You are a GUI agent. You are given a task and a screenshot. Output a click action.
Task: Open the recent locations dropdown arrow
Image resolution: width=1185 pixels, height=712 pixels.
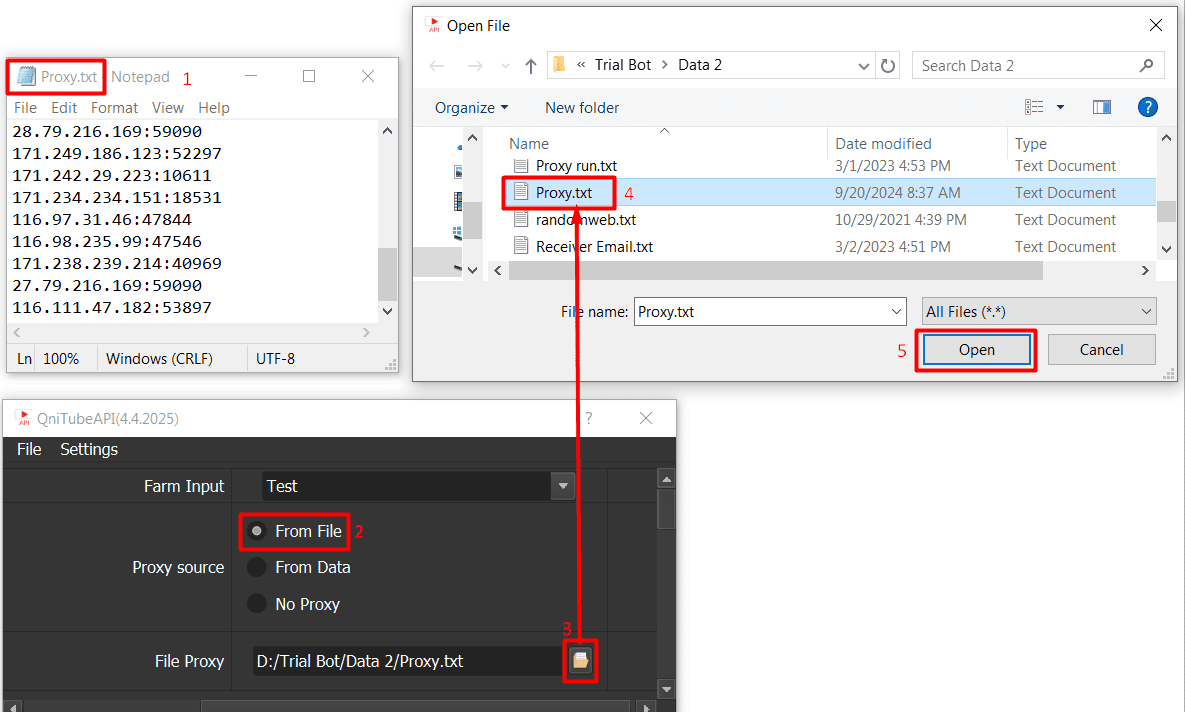(x=505, y=67)
